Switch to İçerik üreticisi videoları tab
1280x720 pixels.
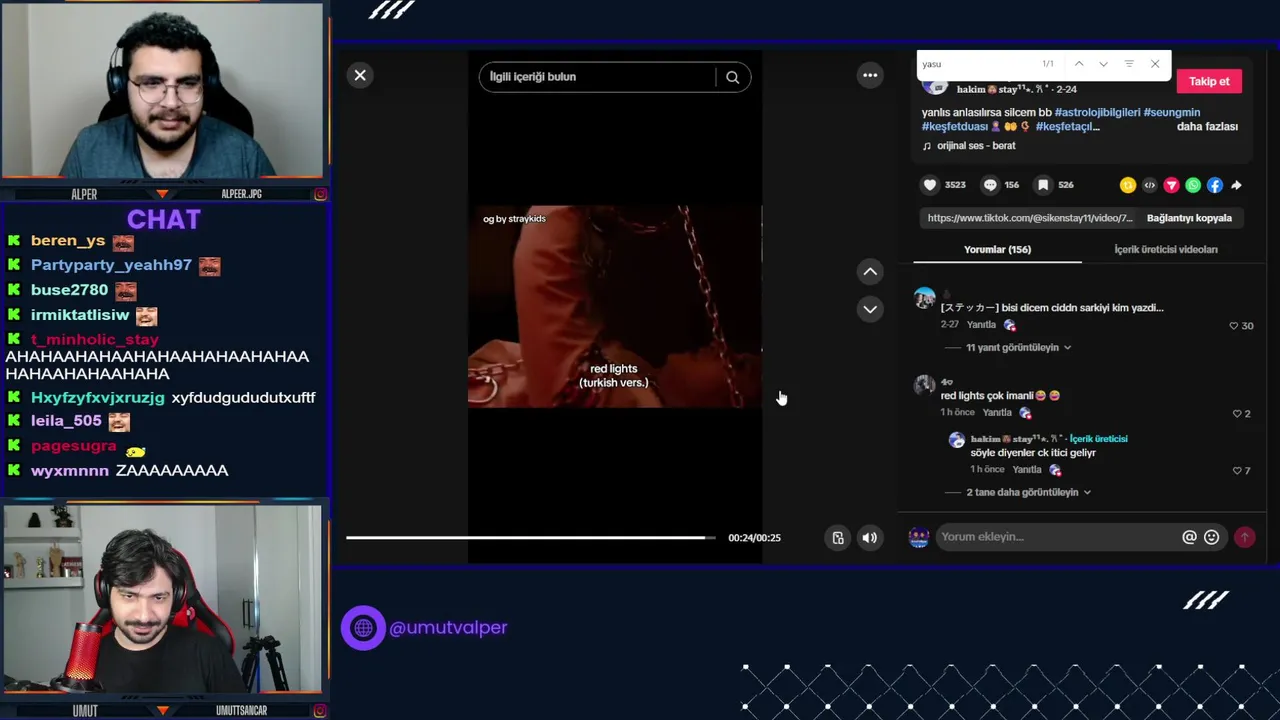tap(1166, 250)
